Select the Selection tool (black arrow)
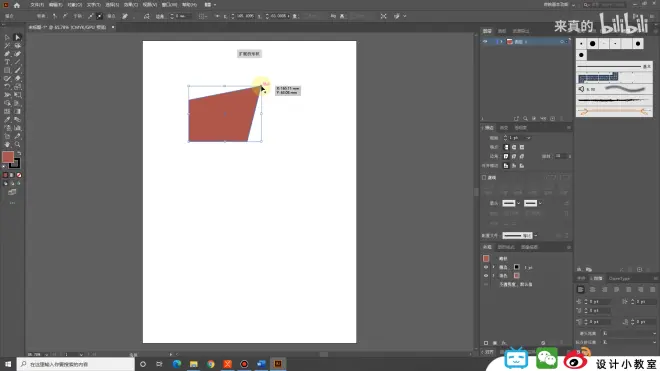 click(7, 37)
